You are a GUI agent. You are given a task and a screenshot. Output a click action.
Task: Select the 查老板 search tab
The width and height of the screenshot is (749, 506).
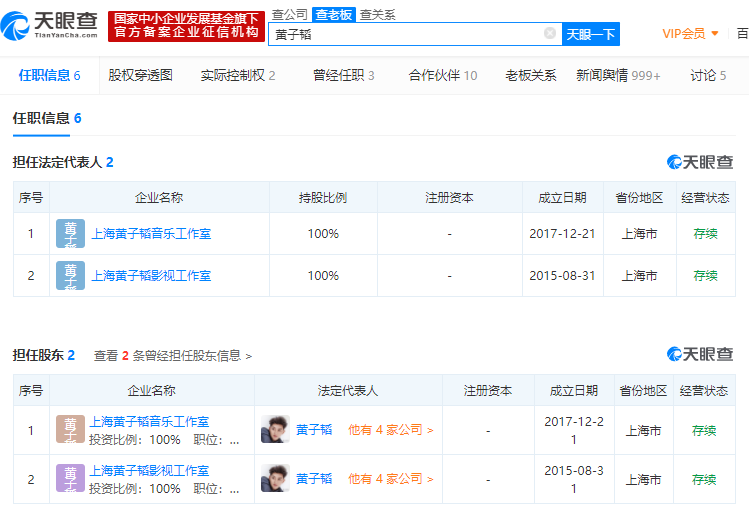(333, 15)
